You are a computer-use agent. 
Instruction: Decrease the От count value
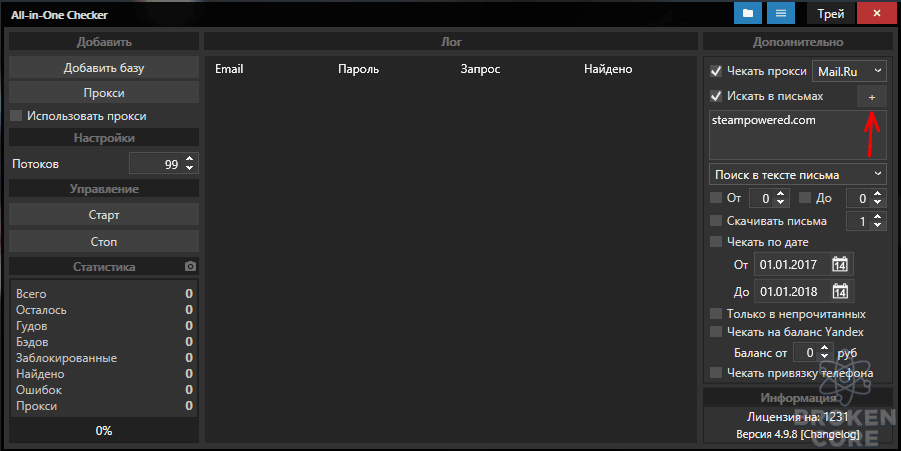[780, 202]
